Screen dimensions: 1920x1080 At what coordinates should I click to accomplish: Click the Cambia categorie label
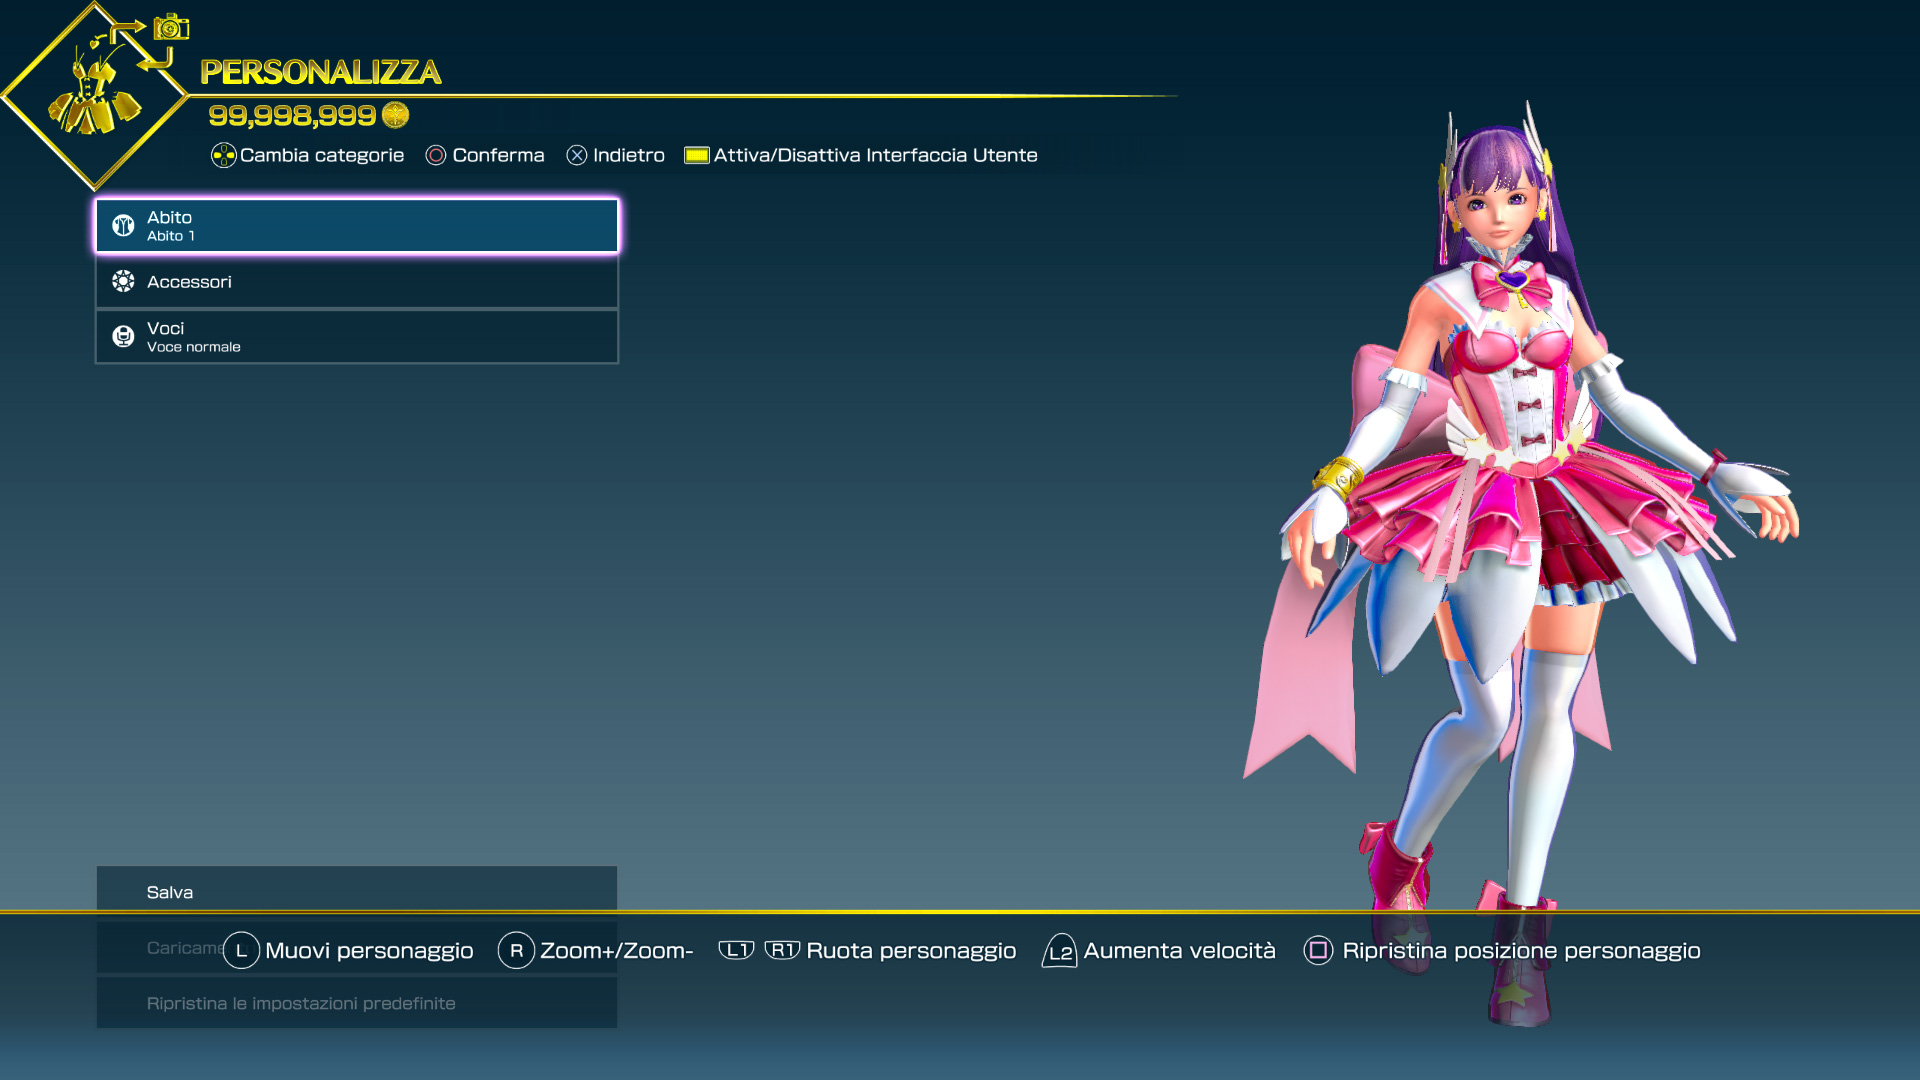tap(322, 155)
